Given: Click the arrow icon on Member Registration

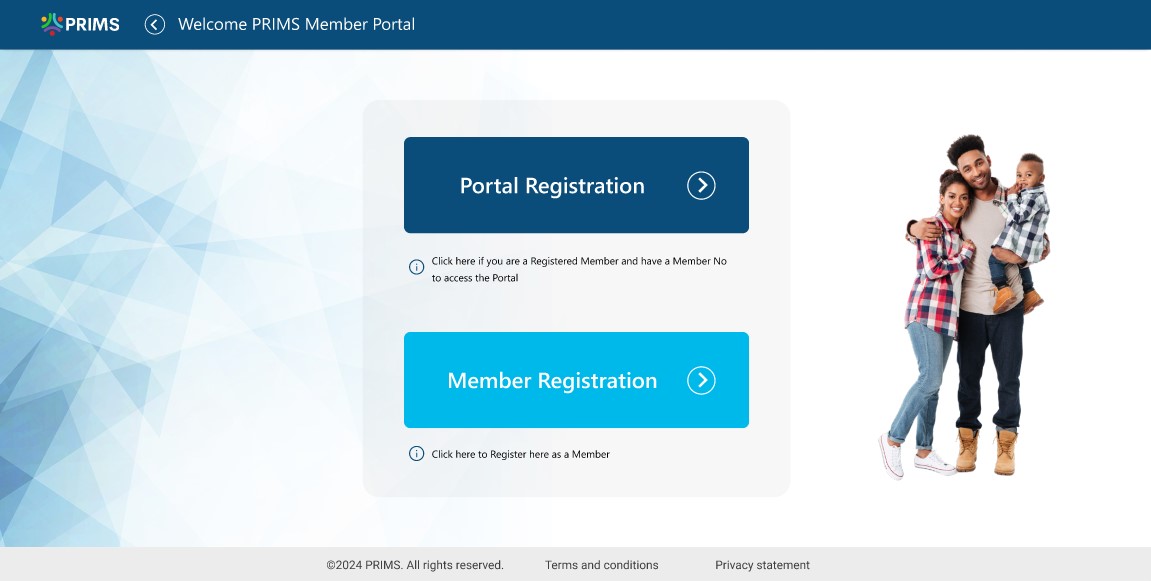Looking at the screenshot, I should pos(701,380).
